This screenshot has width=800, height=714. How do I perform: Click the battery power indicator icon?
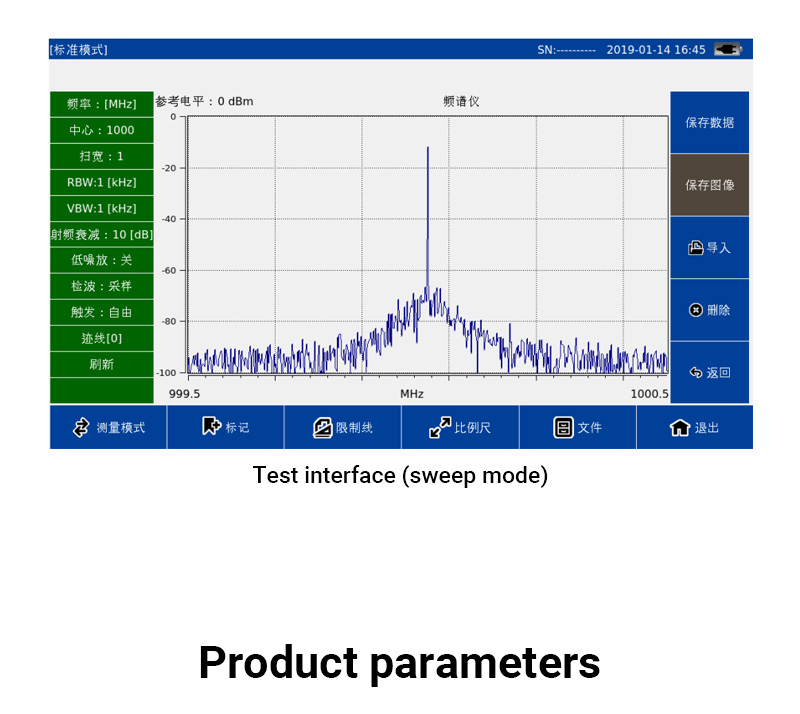(x=727, y=49)
